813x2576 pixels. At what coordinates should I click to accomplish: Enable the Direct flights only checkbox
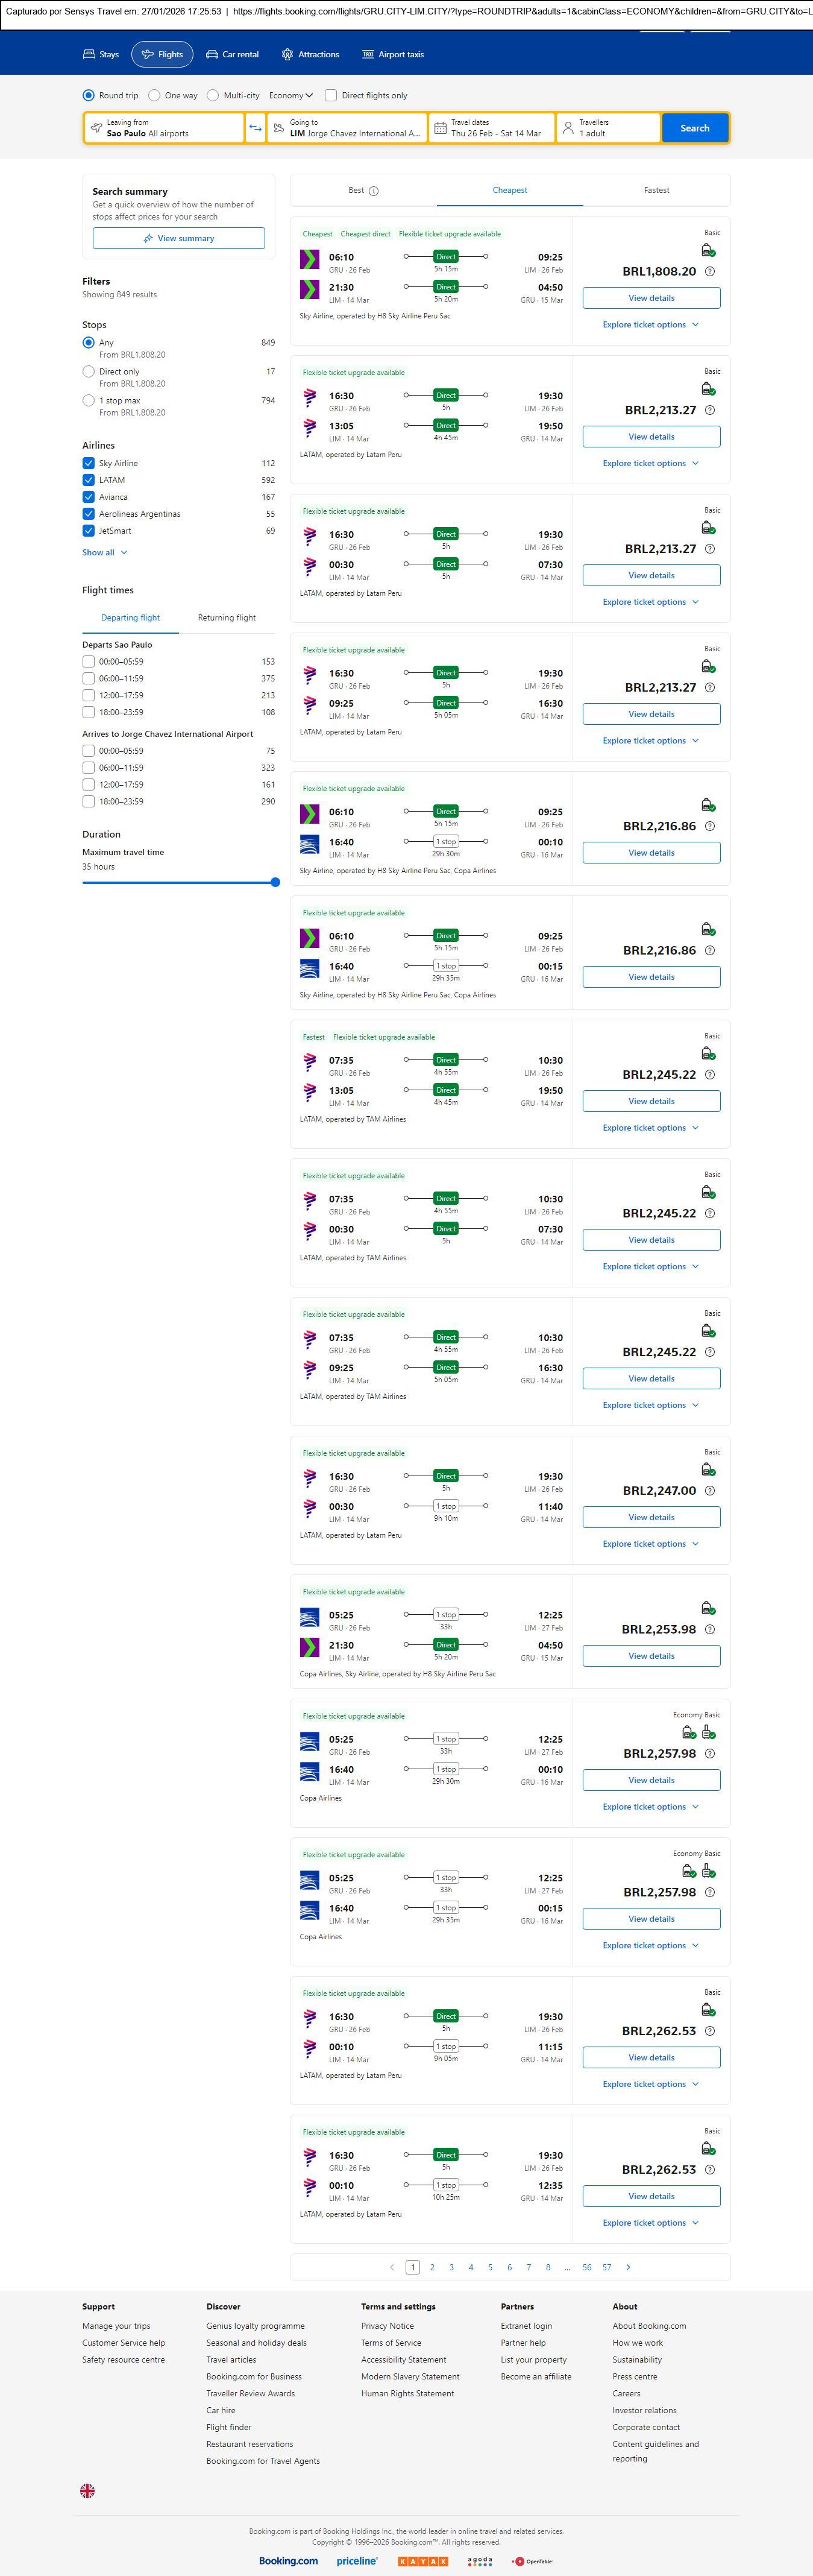331,96
